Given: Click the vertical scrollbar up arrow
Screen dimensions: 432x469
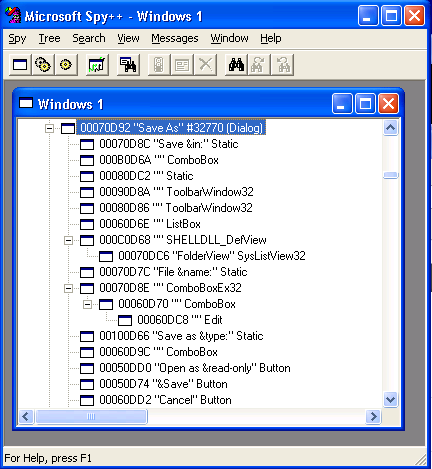Looking at the screenshot, I should (x=390, y=127).
